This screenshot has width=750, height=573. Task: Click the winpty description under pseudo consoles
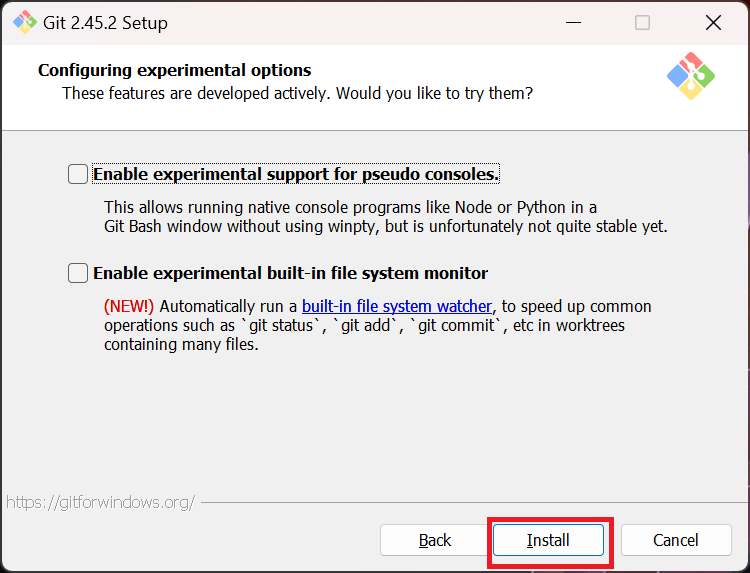click(385, 226)
